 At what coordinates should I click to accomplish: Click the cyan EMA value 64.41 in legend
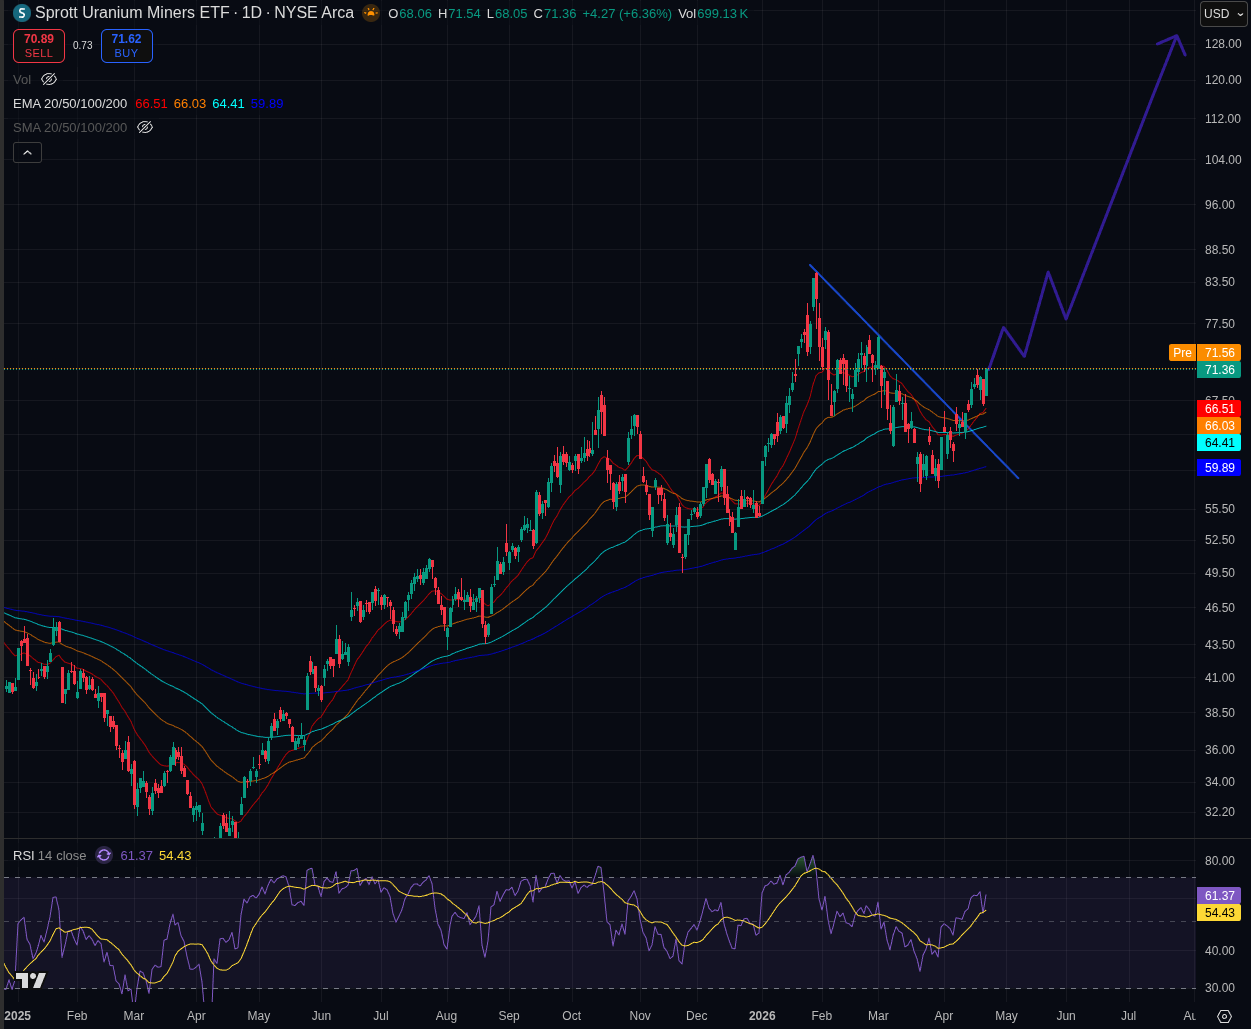[x=229, y=103]
